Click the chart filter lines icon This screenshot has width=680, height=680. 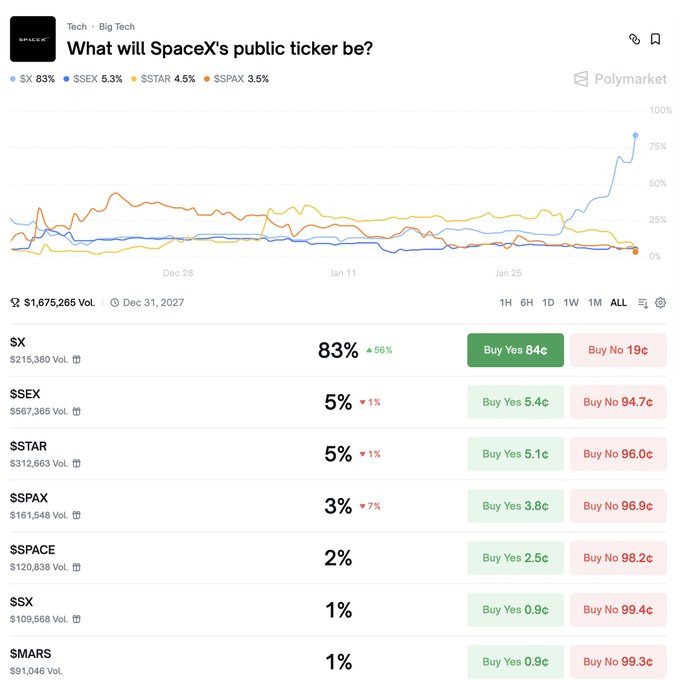point(643,302)
